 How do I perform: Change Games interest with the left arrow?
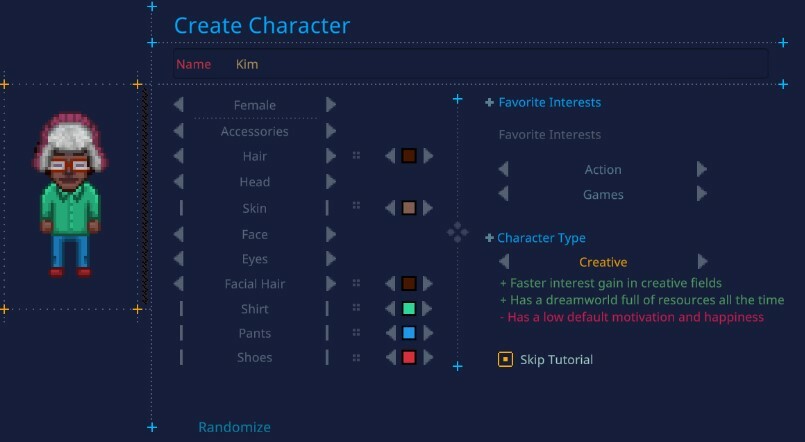(x=503, y=194)
